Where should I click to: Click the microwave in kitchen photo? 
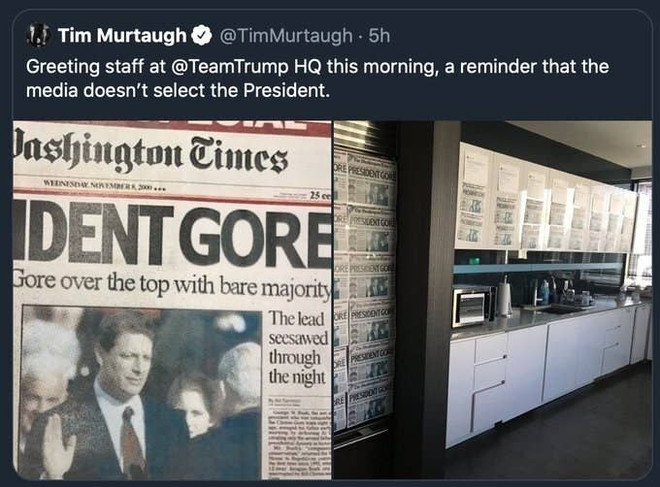(472, 306)
